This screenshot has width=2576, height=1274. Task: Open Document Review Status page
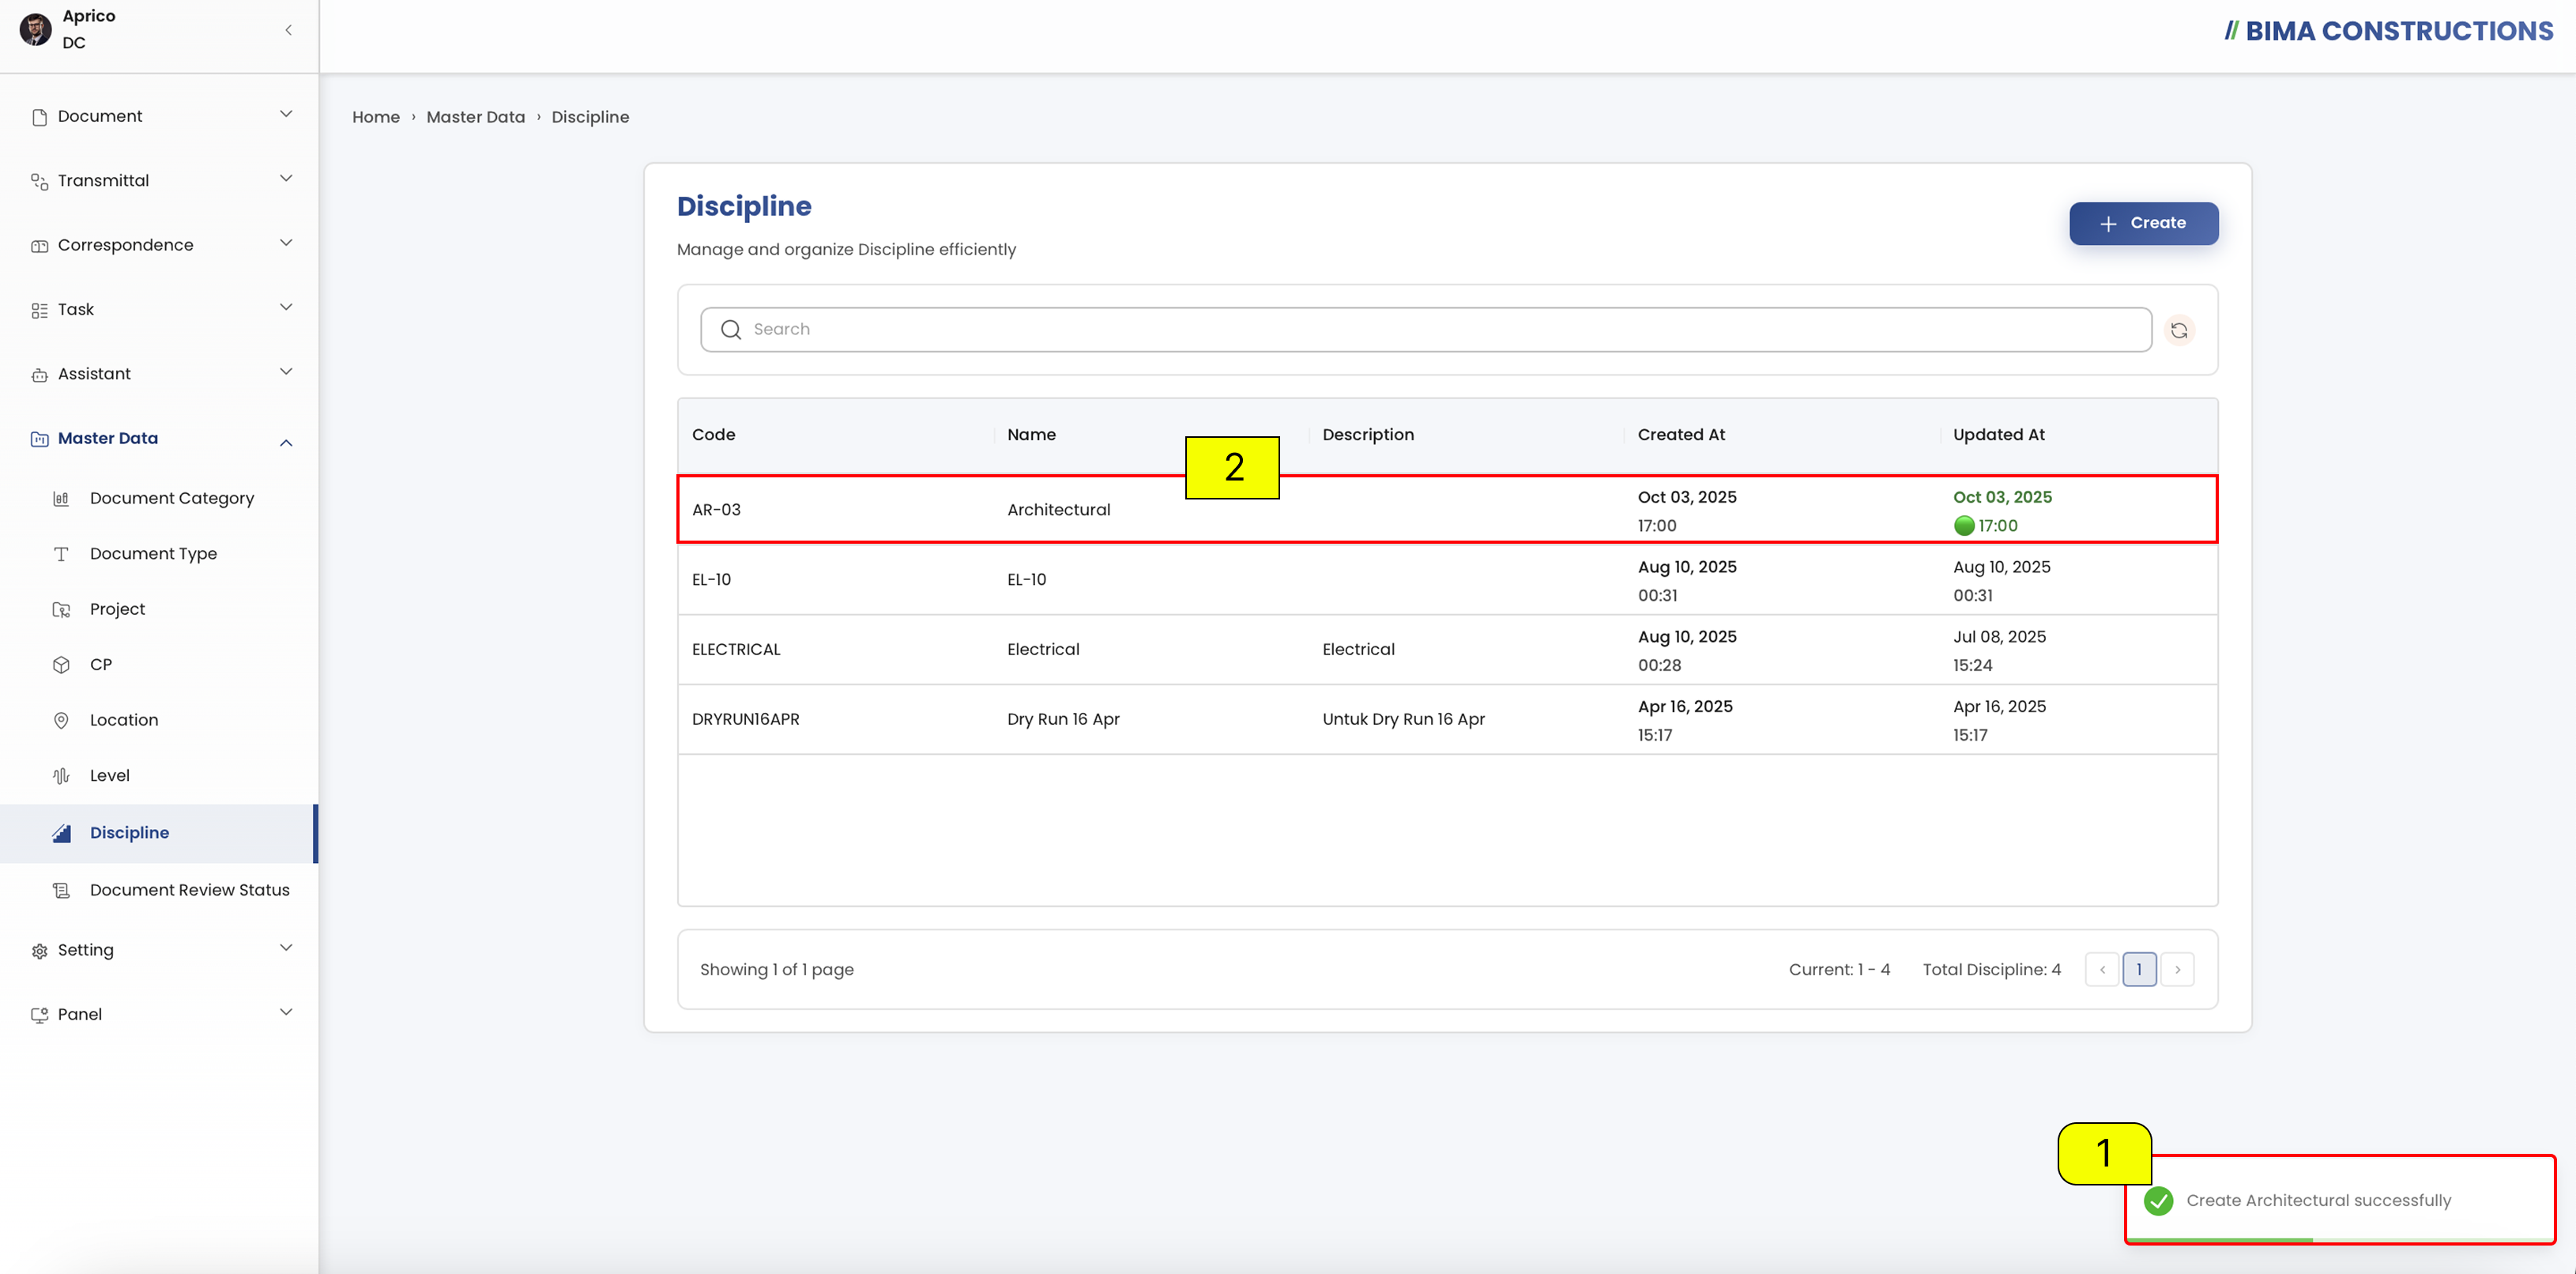[x=190, y=890]
